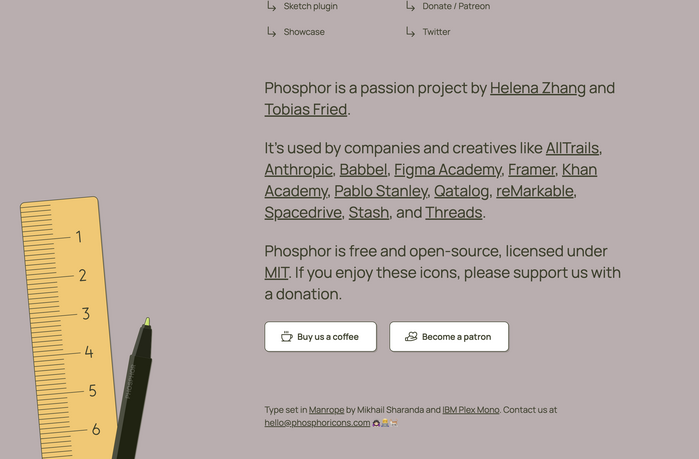This screenshot has height=459, width=699.
Task: Click the hello@phosphoricons.com email link
Action: [x=317, y=423]
